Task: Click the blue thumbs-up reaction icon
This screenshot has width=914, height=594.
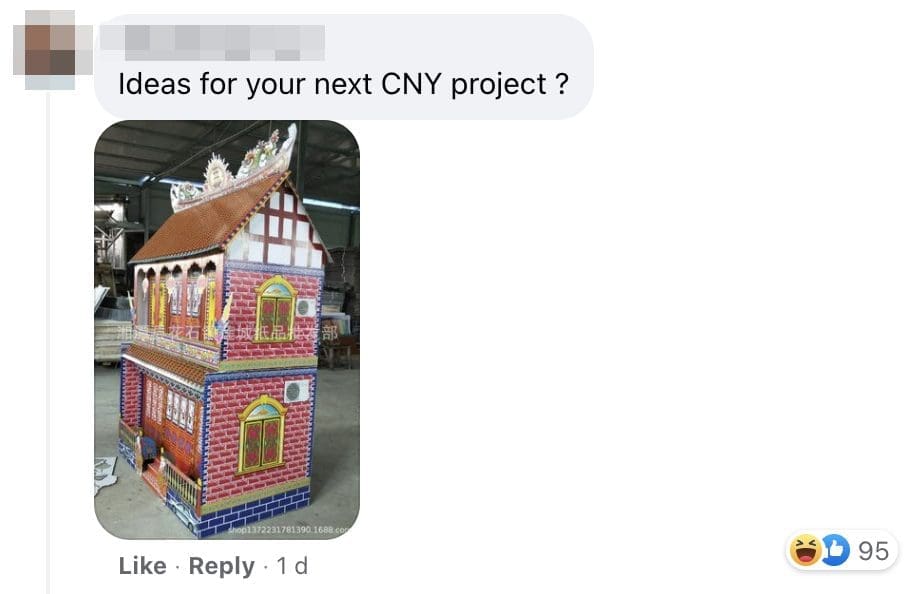Action: (x=837, y=550)
